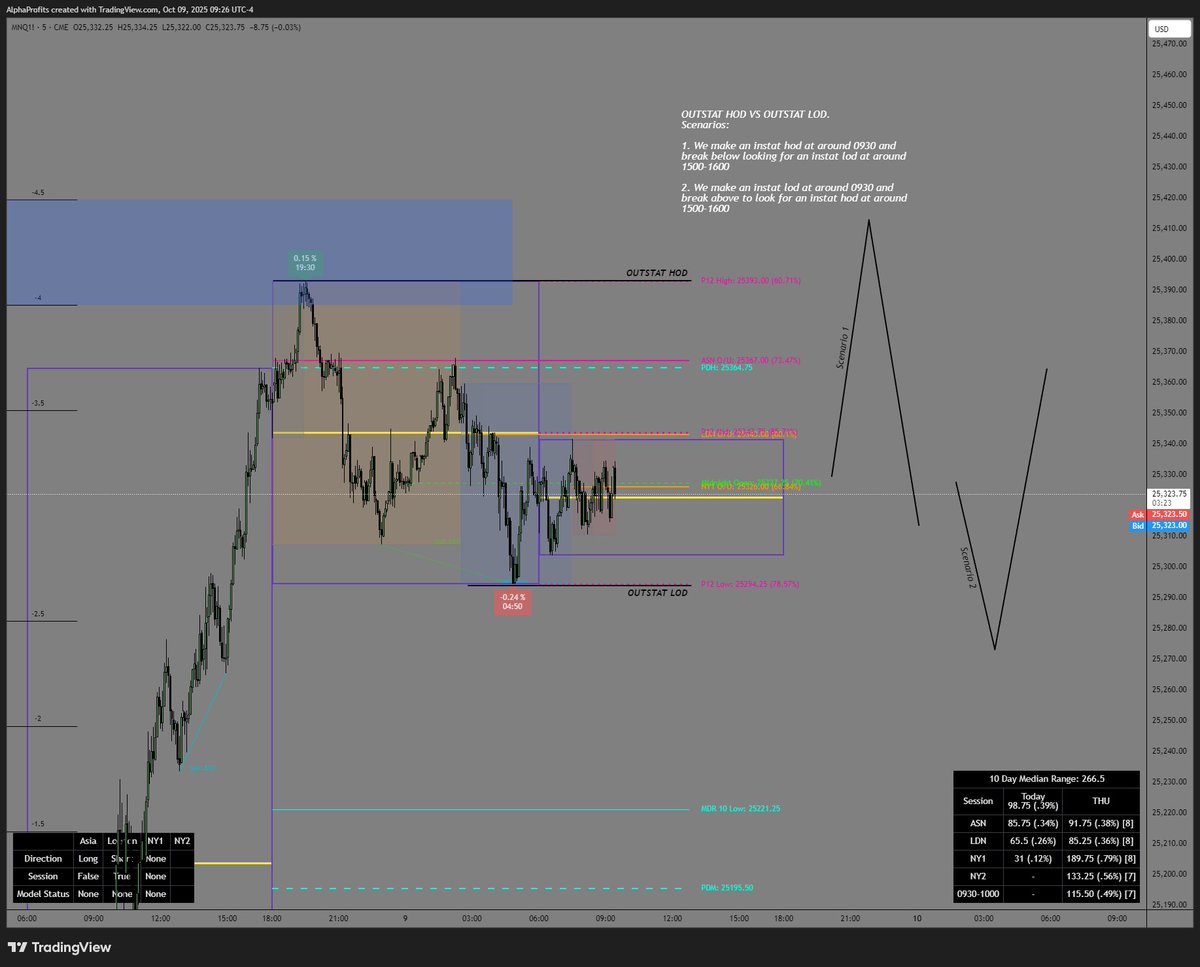Click the red Ask price label 25,323.50

coord(1159,514)
